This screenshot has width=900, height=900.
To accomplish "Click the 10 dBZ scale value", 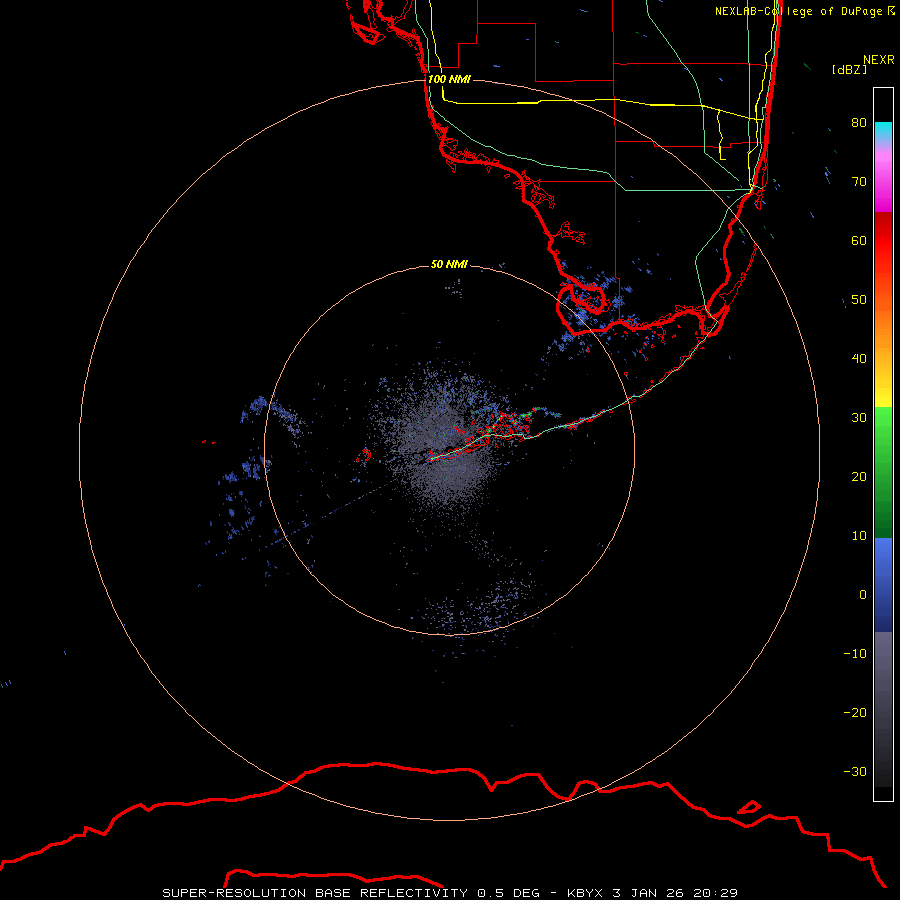I will point(859,536).
